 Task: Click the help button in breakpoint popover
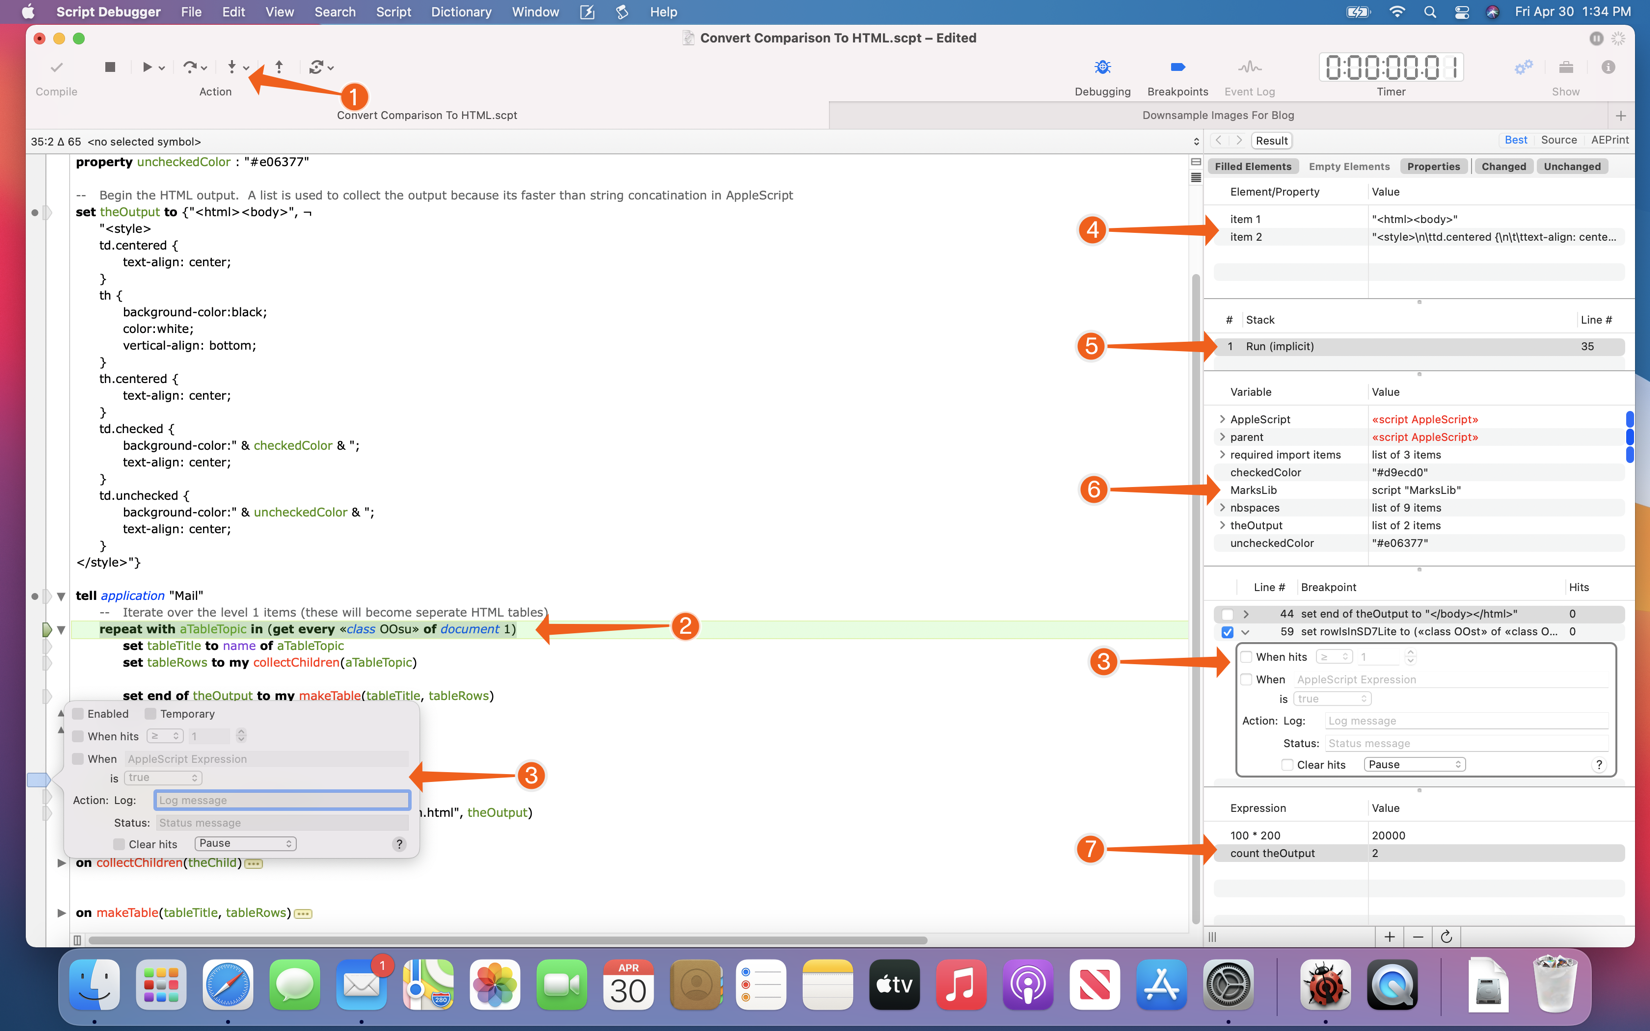[399, 844]
